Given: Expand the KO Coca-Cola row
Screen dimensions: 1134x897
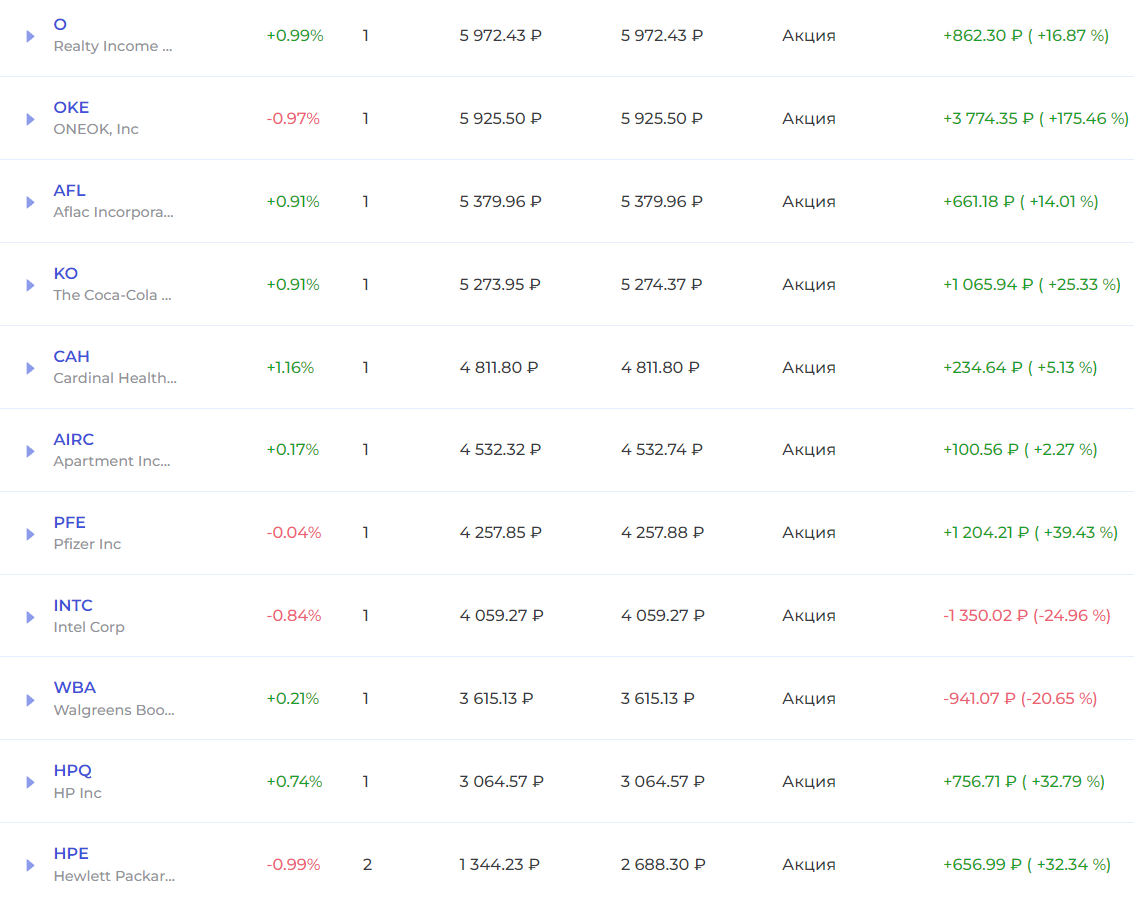Looking at the screenshot, I should click(30, 285).
